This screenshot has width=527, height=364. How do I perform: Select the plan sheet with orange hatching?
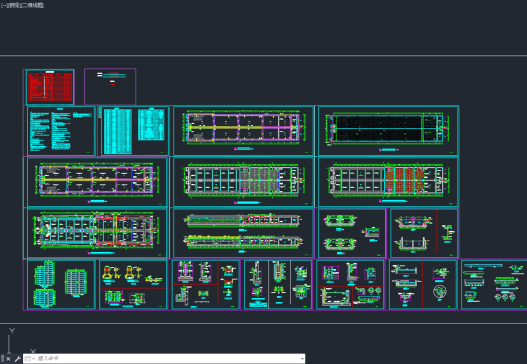coord(388,182)
